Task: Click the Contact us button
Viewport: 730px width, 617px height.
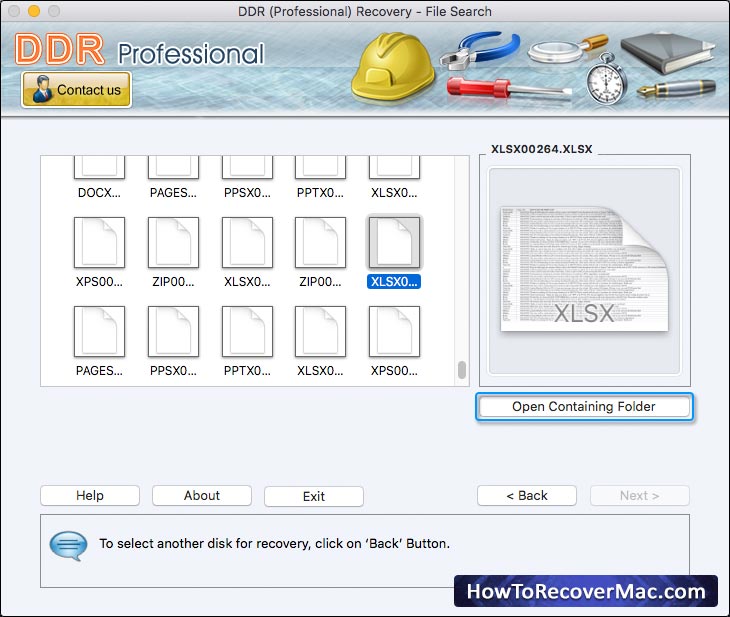Action: coord(76,89)
